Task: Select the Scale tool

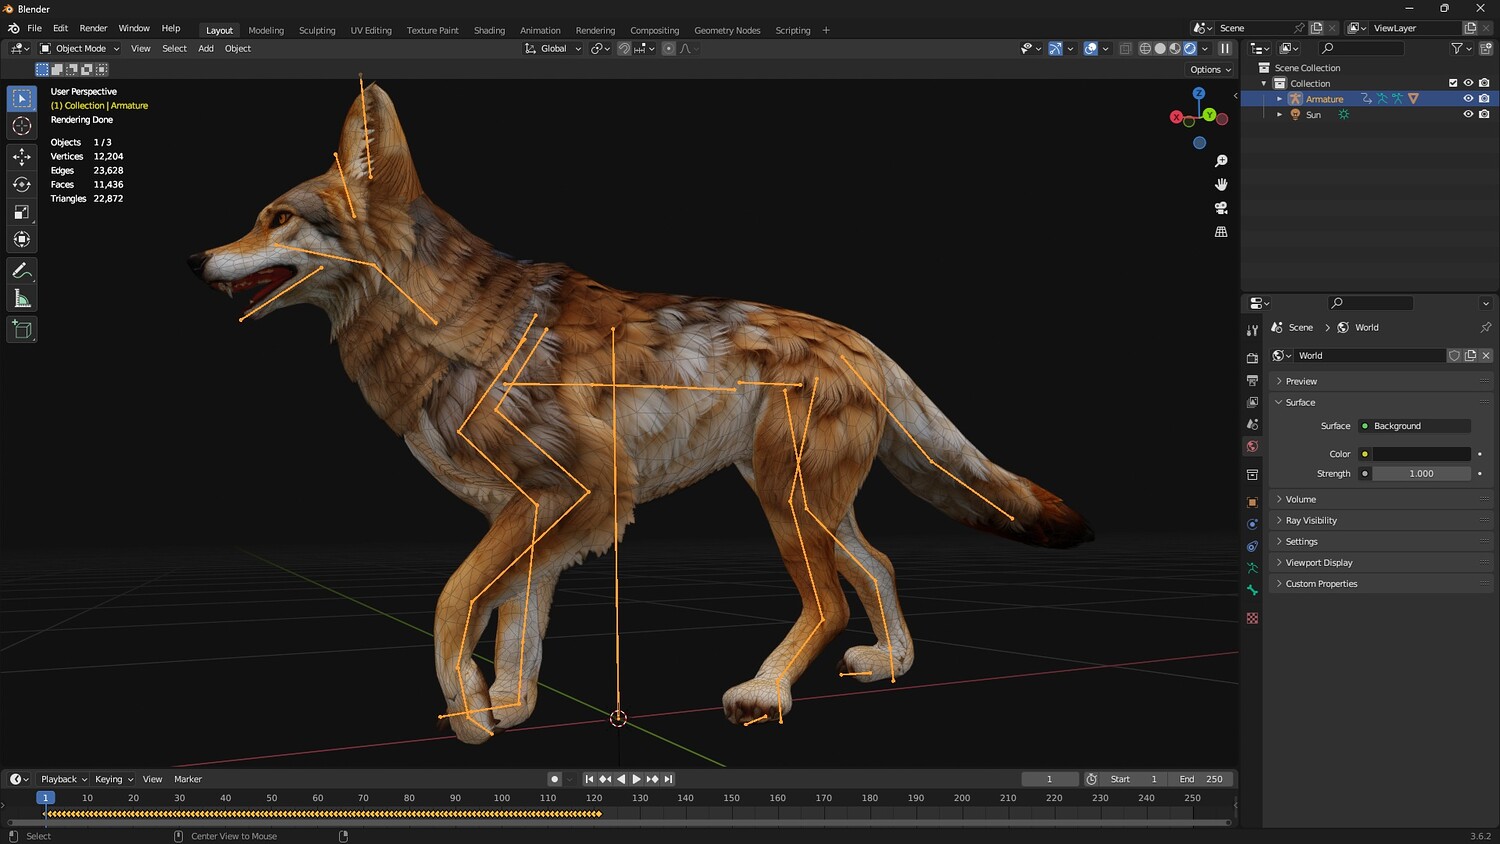Action: 22,212
